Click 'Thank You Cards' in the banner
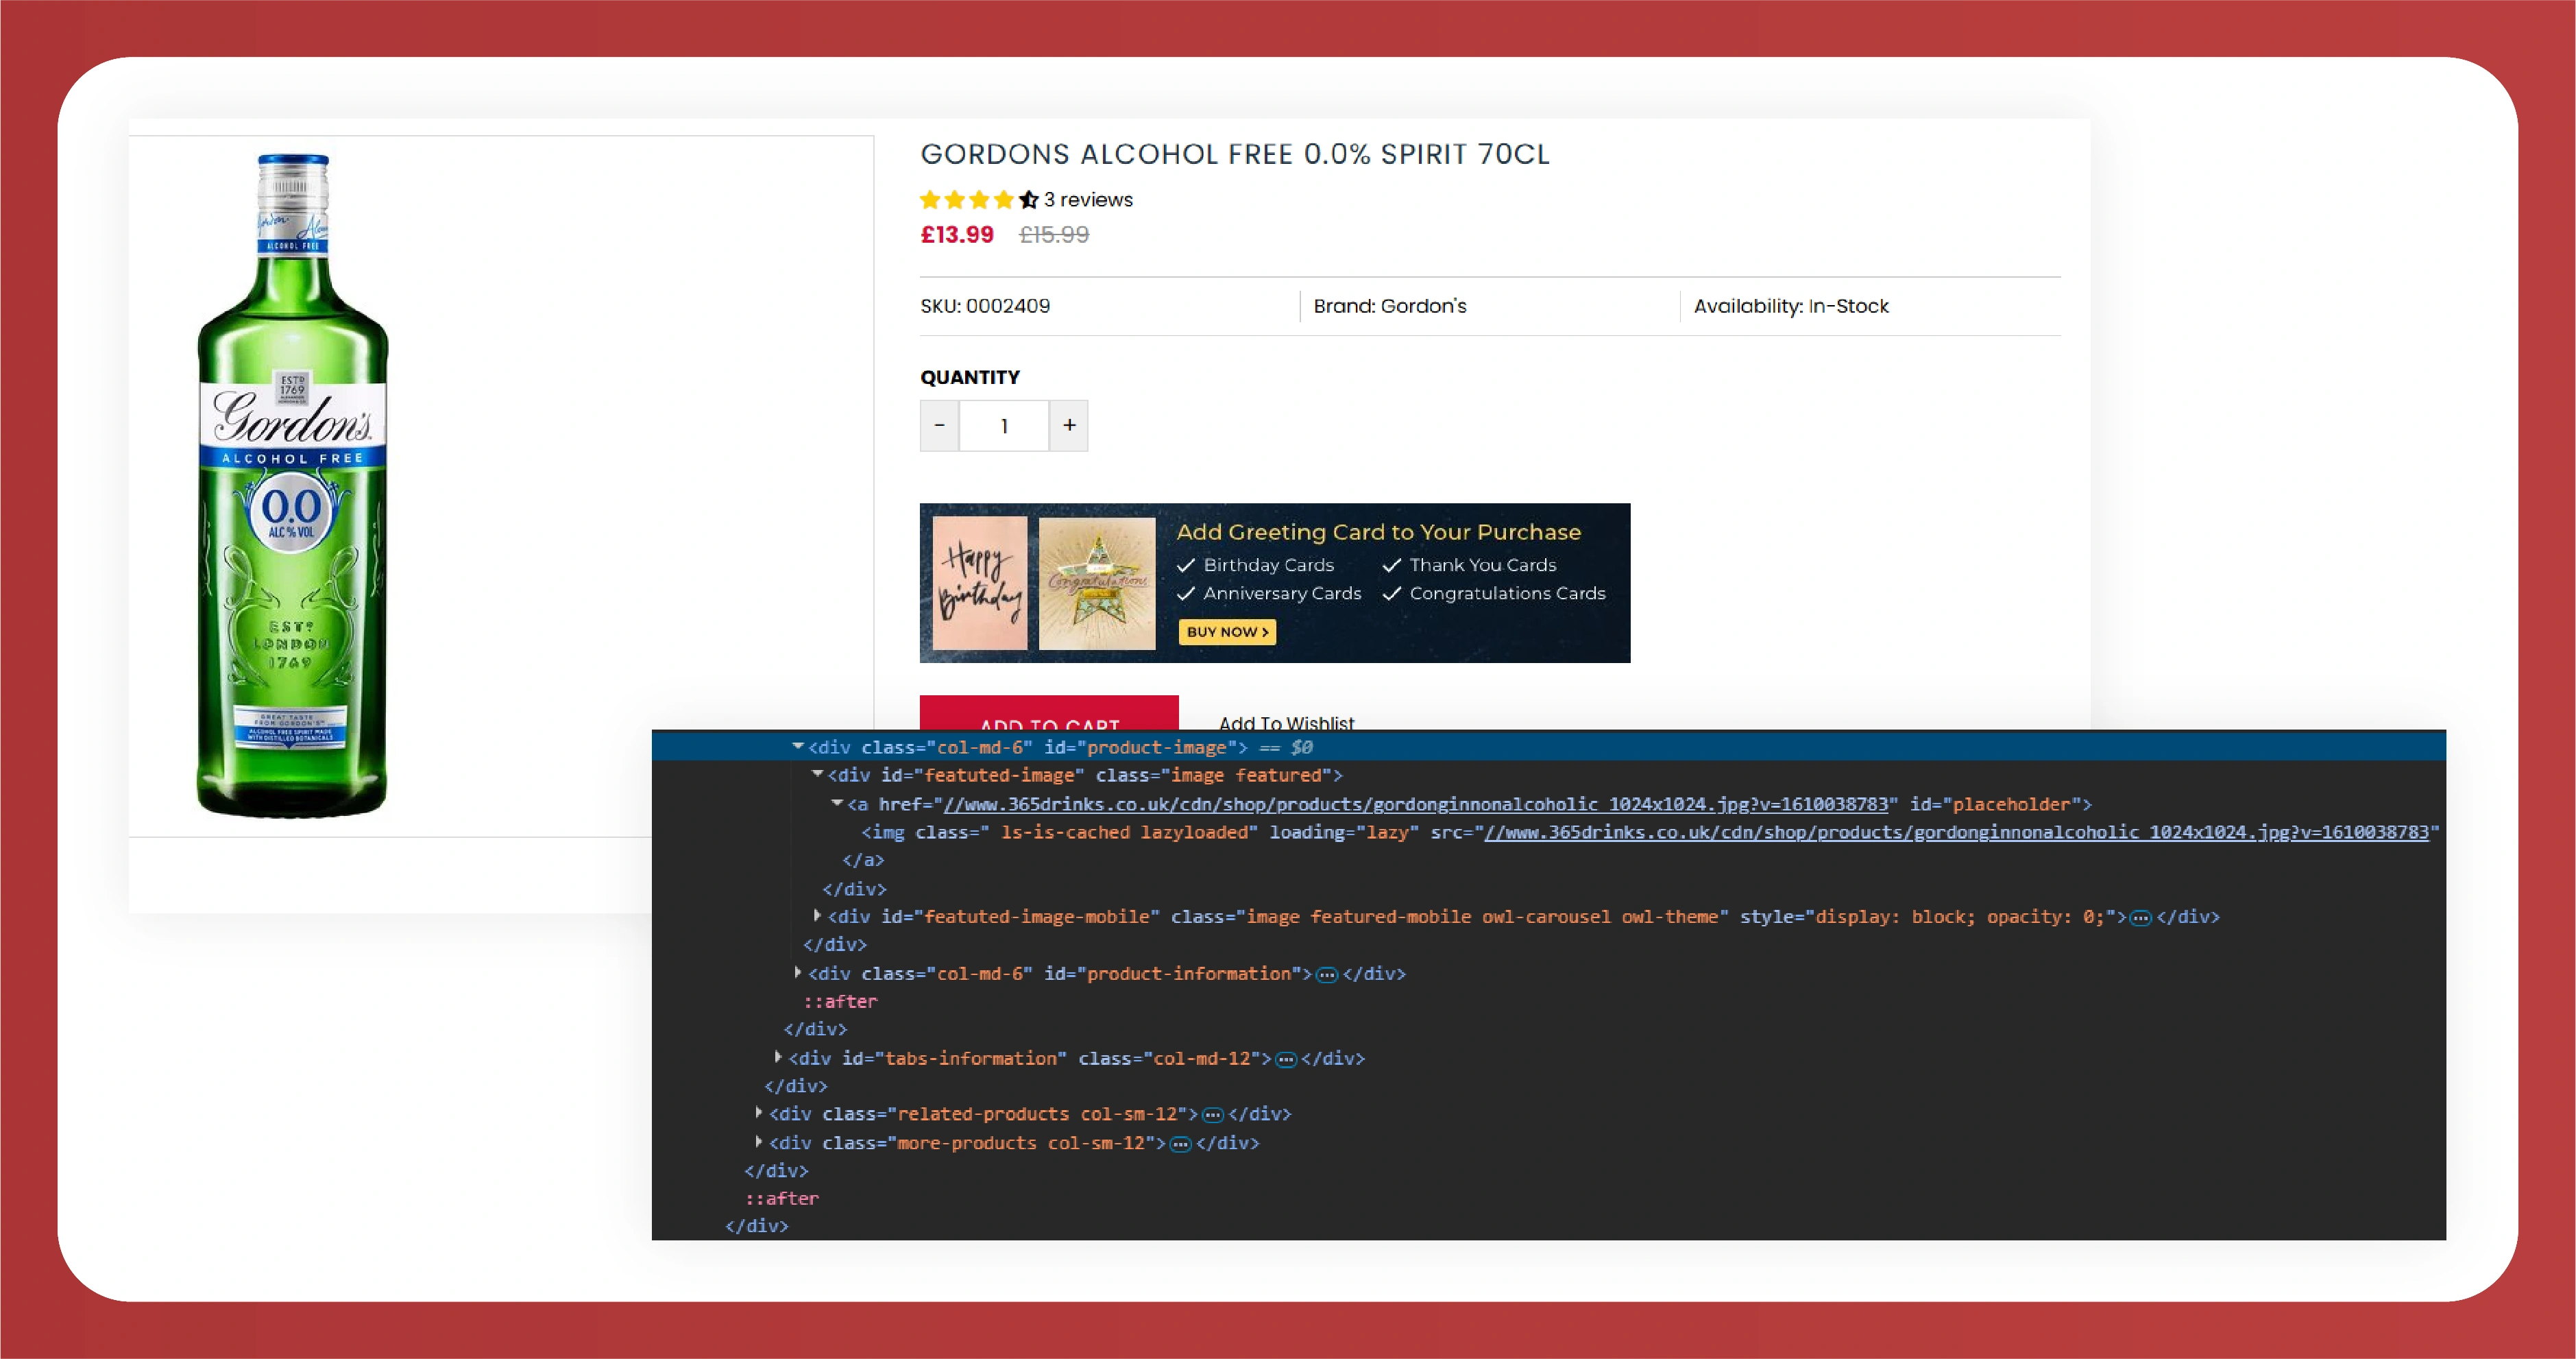 point(1483,565)
